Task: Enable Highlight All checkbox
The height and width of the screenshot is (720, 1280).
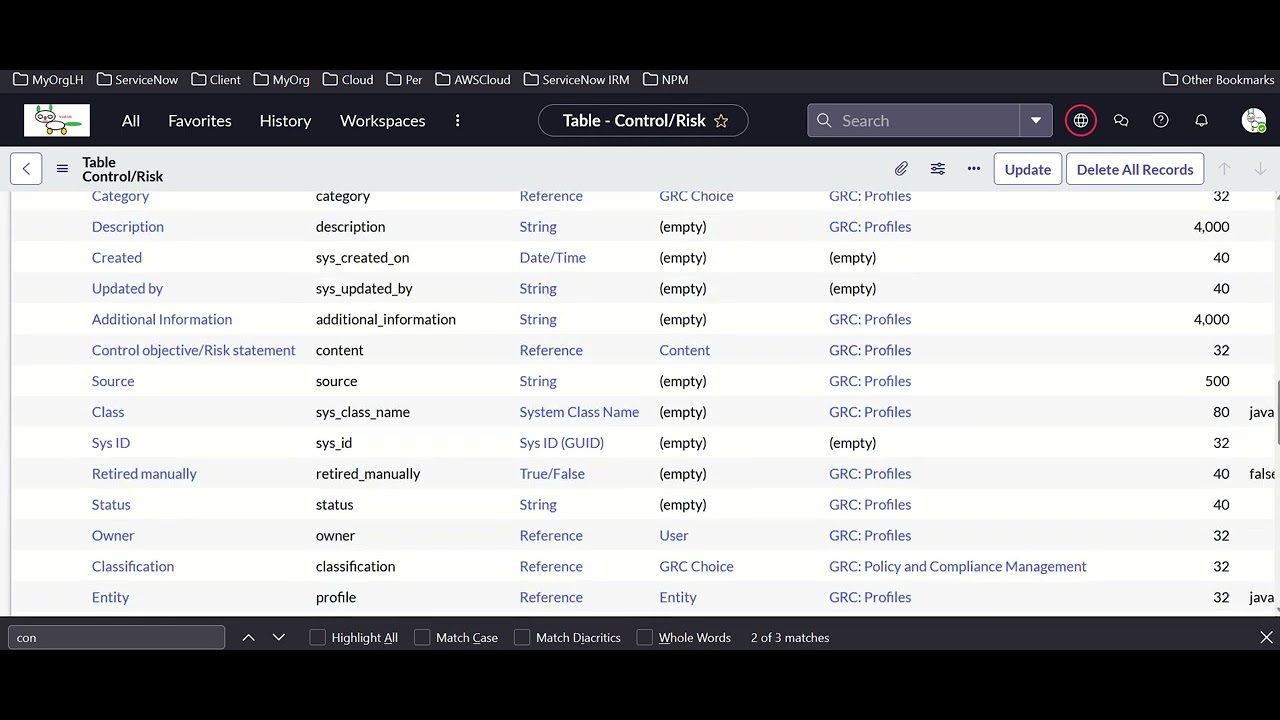Action: pyautogui.click(x=318, y=637)
